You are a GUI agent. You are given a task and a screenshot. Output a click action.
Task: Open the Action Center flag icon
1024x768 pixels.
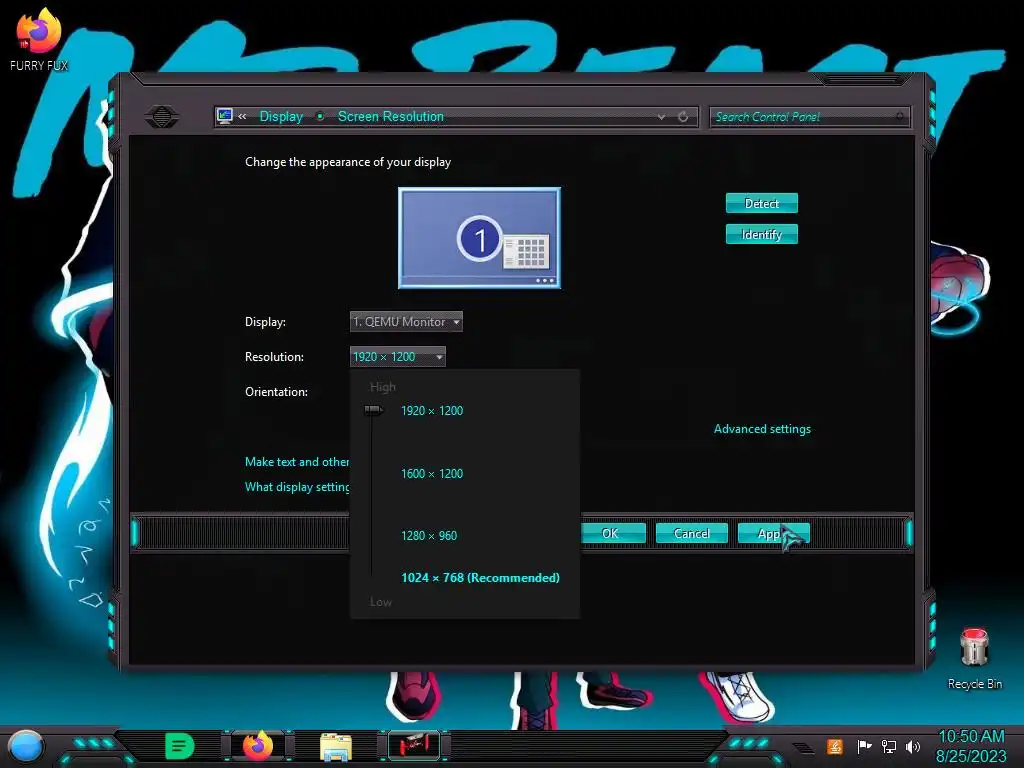tap(864, 746)
